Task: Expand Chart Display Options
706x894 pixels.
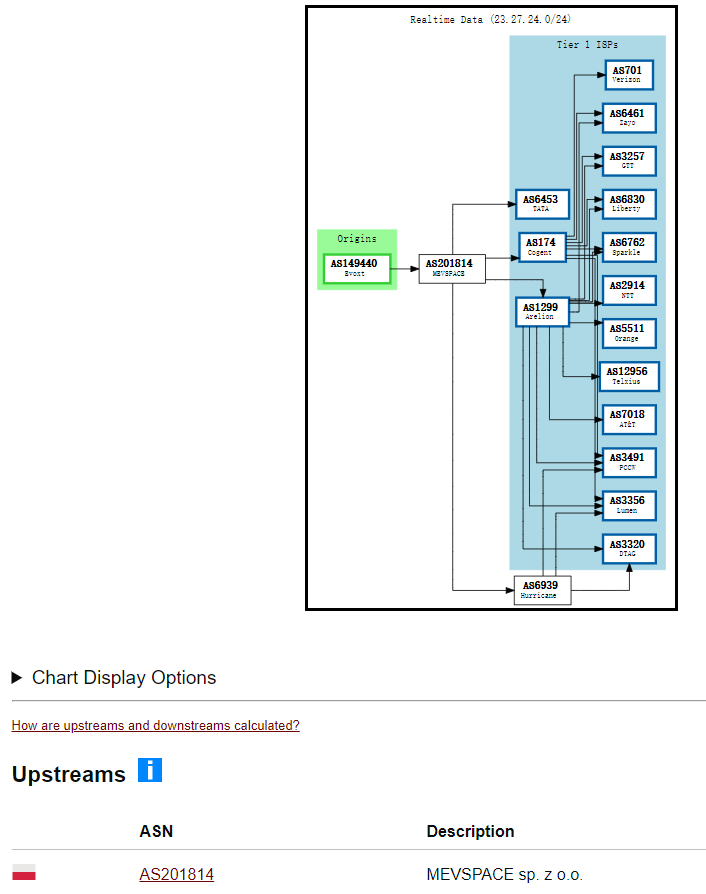Action: click(x=114, y=677)
